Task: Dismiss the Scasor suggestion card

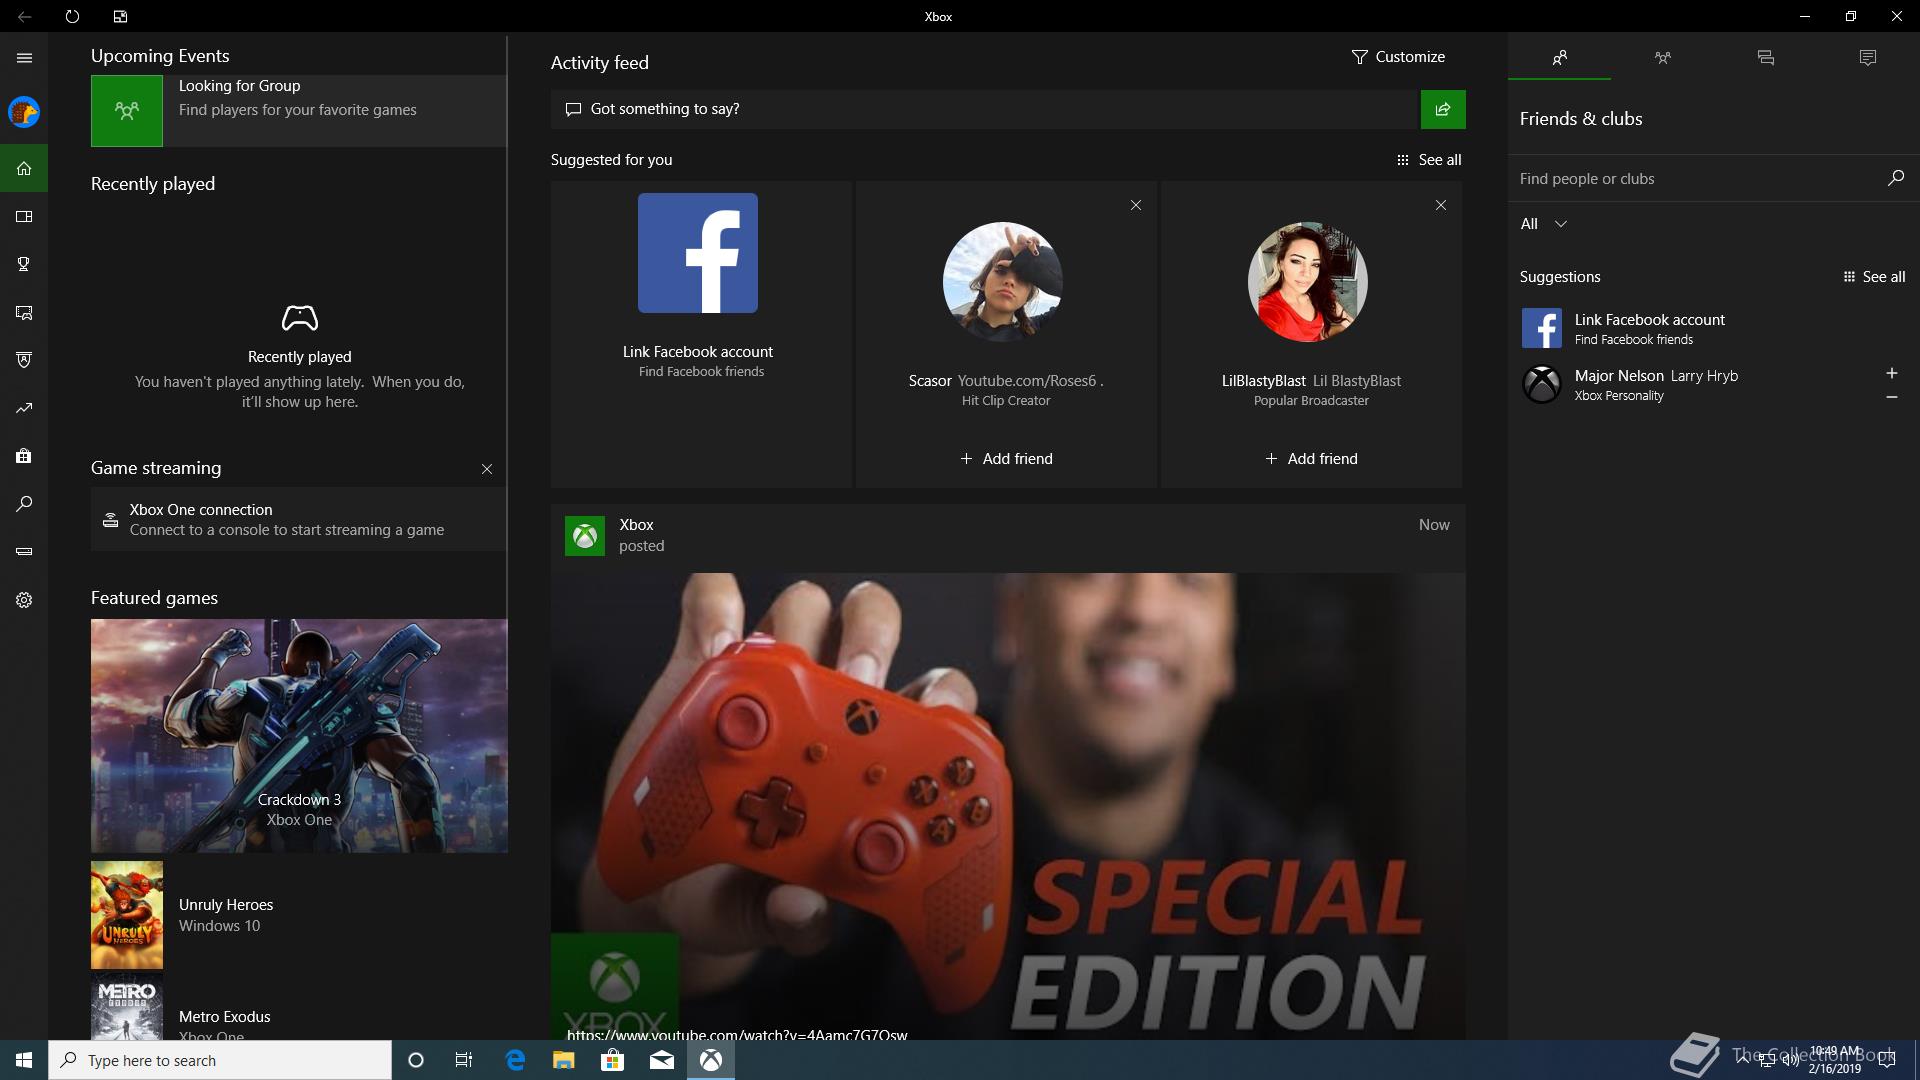Action: (1135, 205)
